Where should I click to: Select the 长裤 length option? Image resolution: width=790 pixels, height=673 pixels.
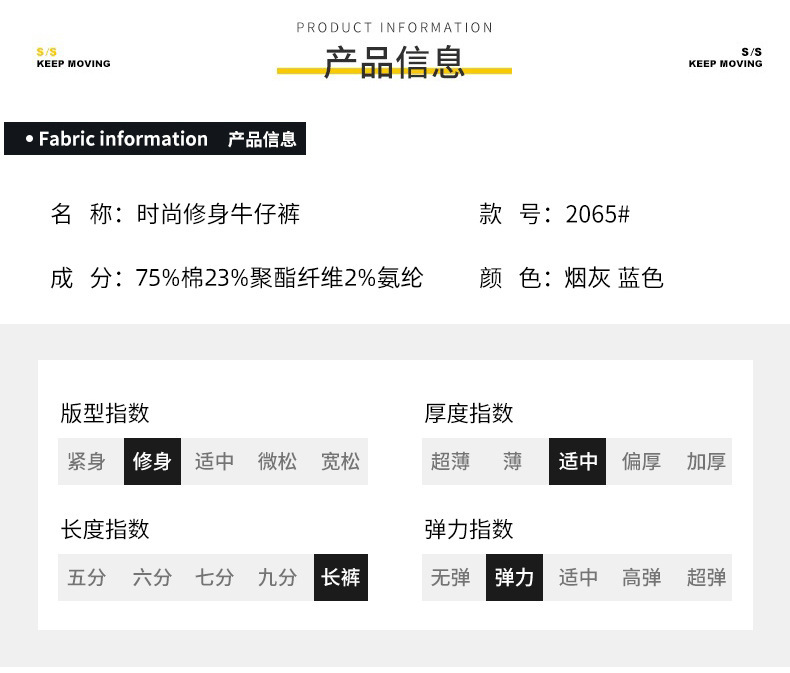coord(341,577)
